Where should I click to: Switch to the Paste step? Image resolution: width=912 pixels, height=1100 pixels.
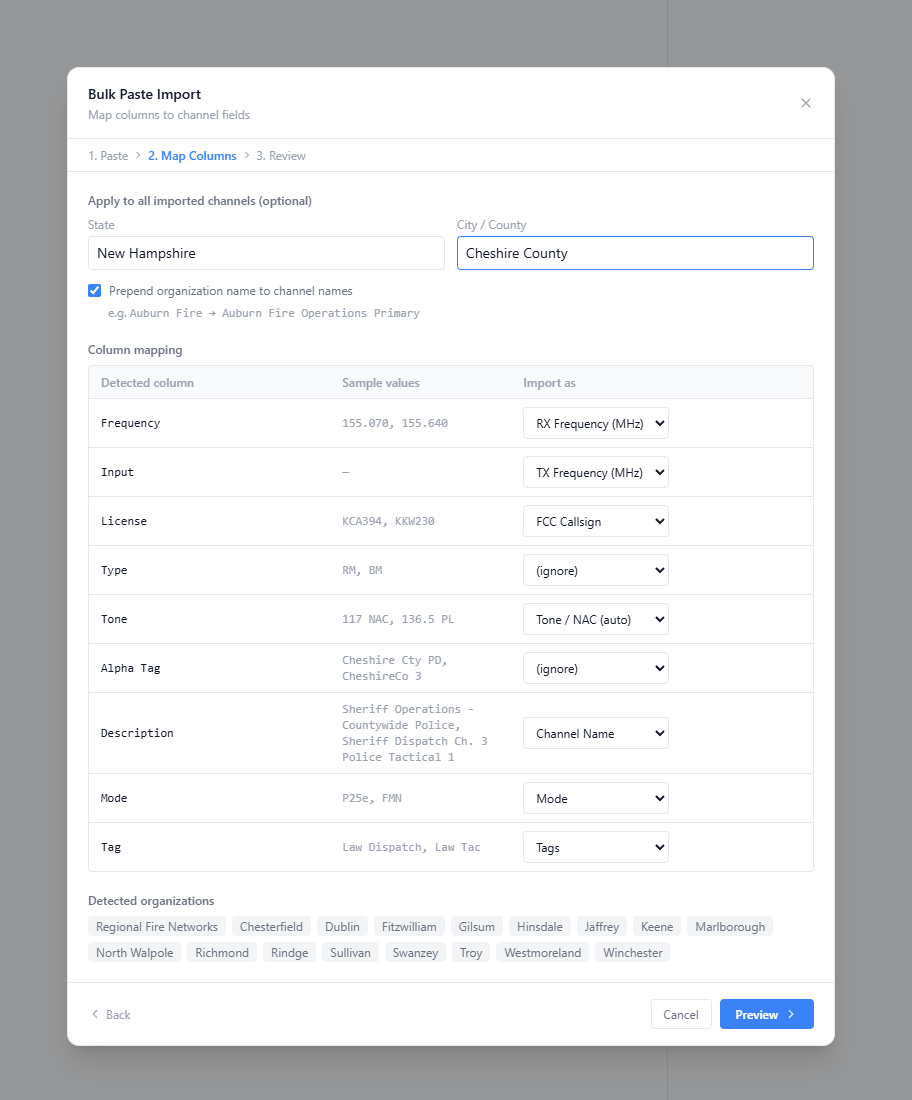(x=108, y=155)
